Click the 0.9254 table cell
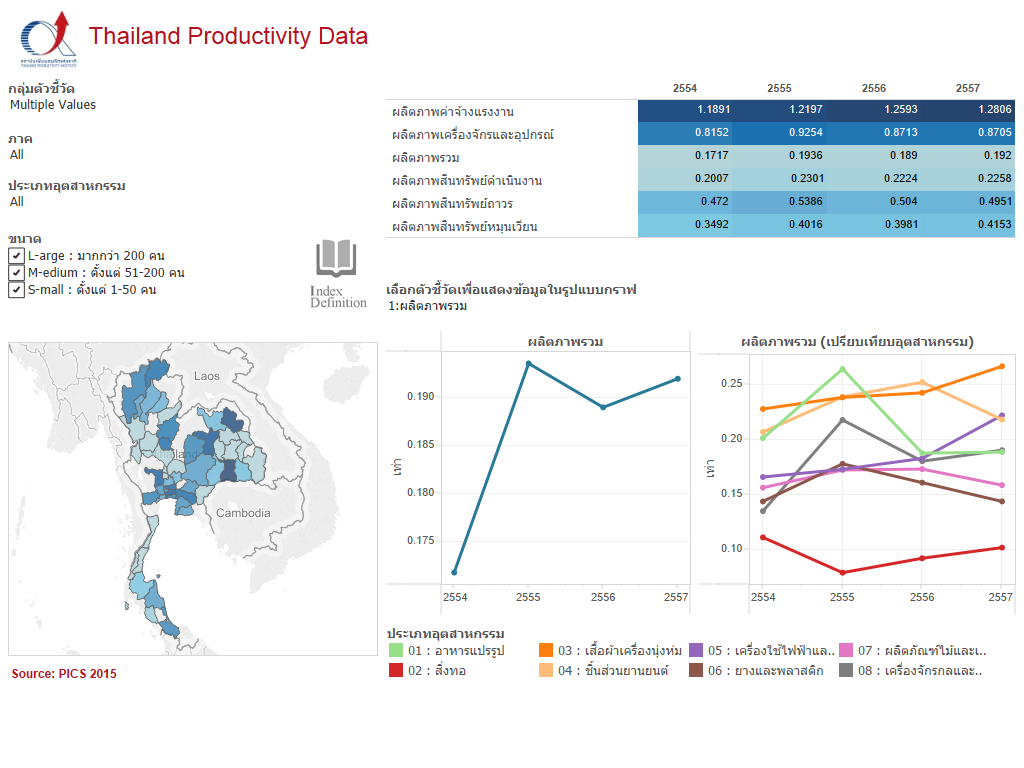This screenshot has width=1024, height=768. (779, 133)
